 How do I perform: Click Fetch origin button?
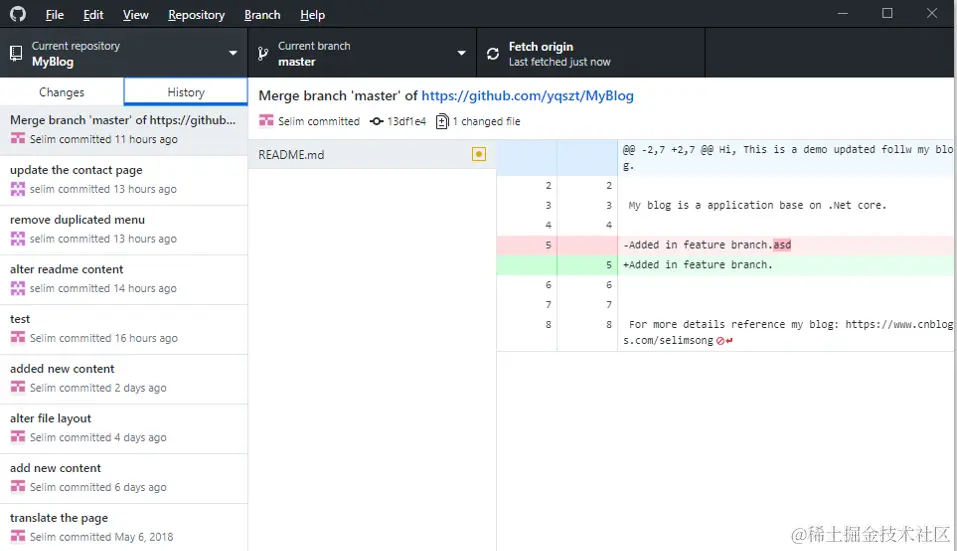590,53
